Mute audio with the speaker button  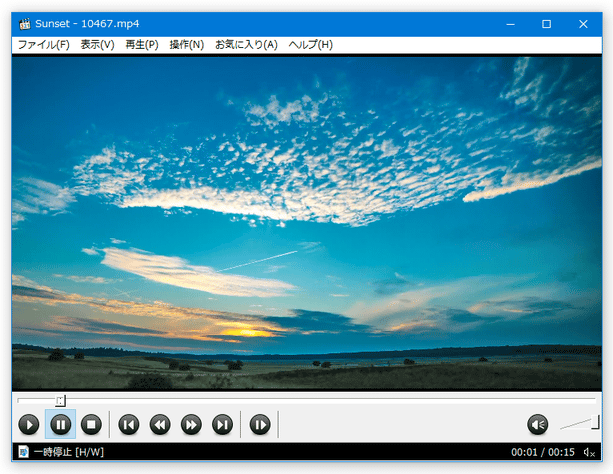coord(538,425)
